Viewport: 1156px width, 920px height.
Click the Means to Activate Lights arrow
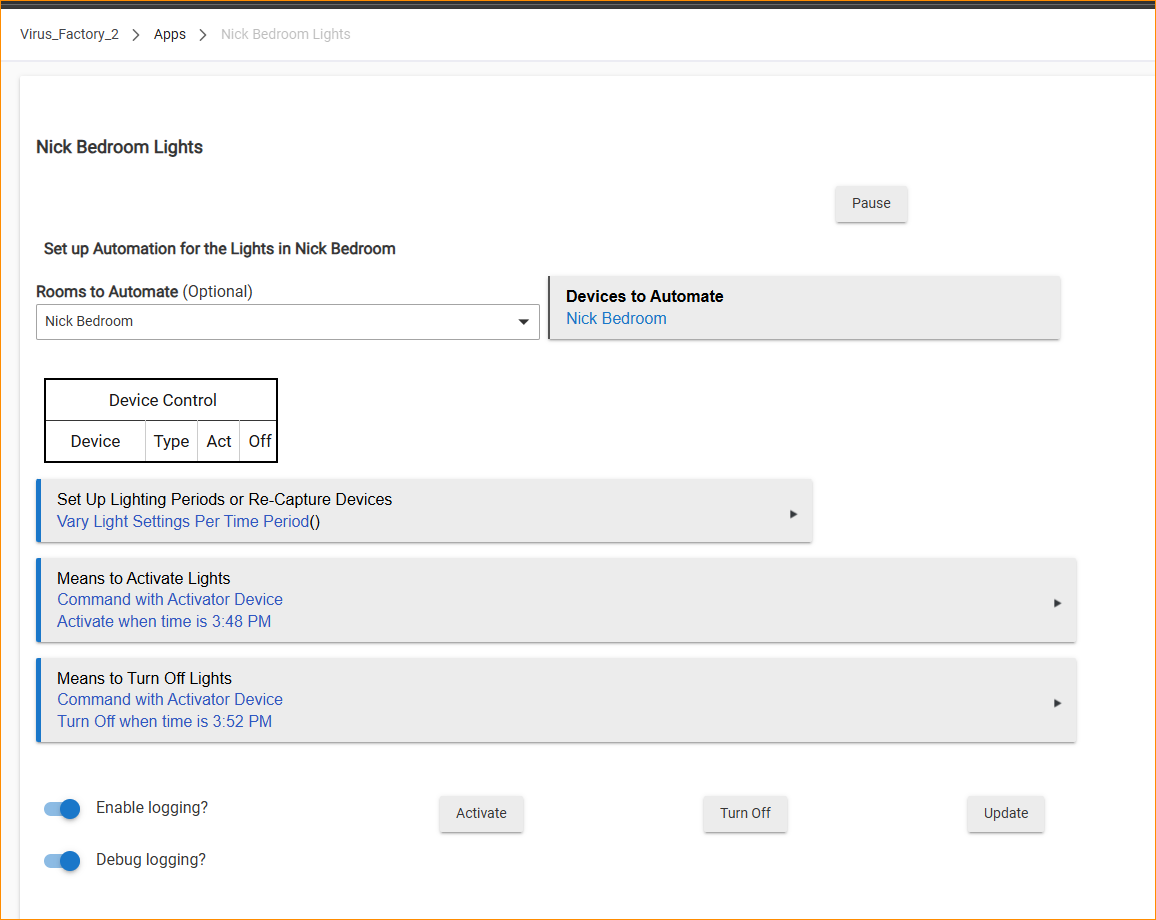[1057, 603]
